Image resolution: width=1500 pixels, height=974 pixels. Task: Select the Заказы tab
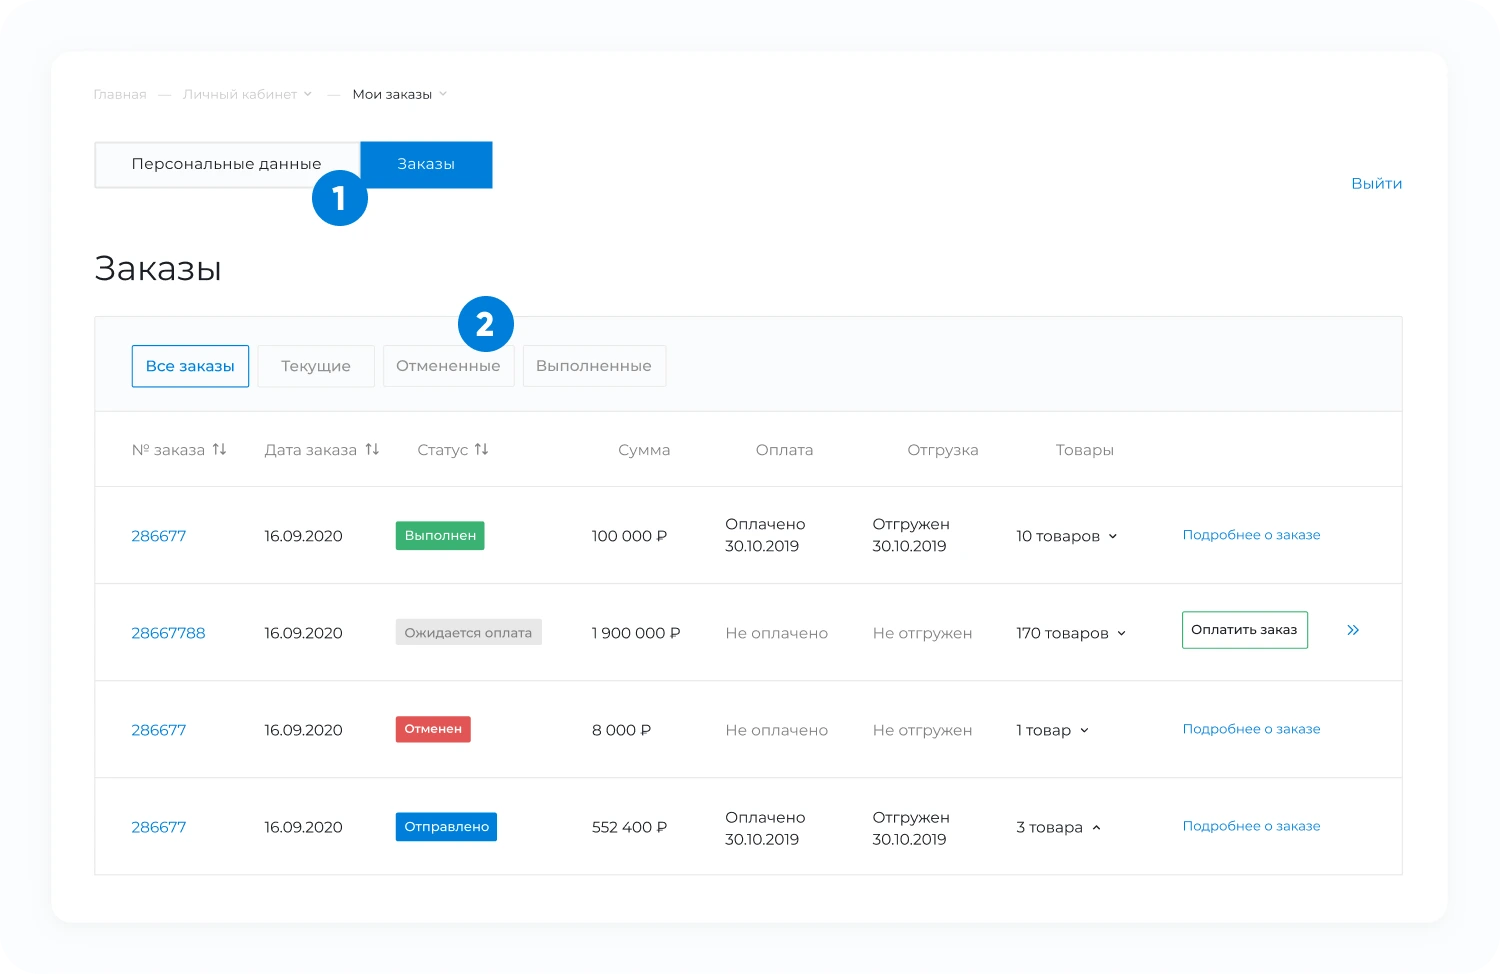coord(426,164)
